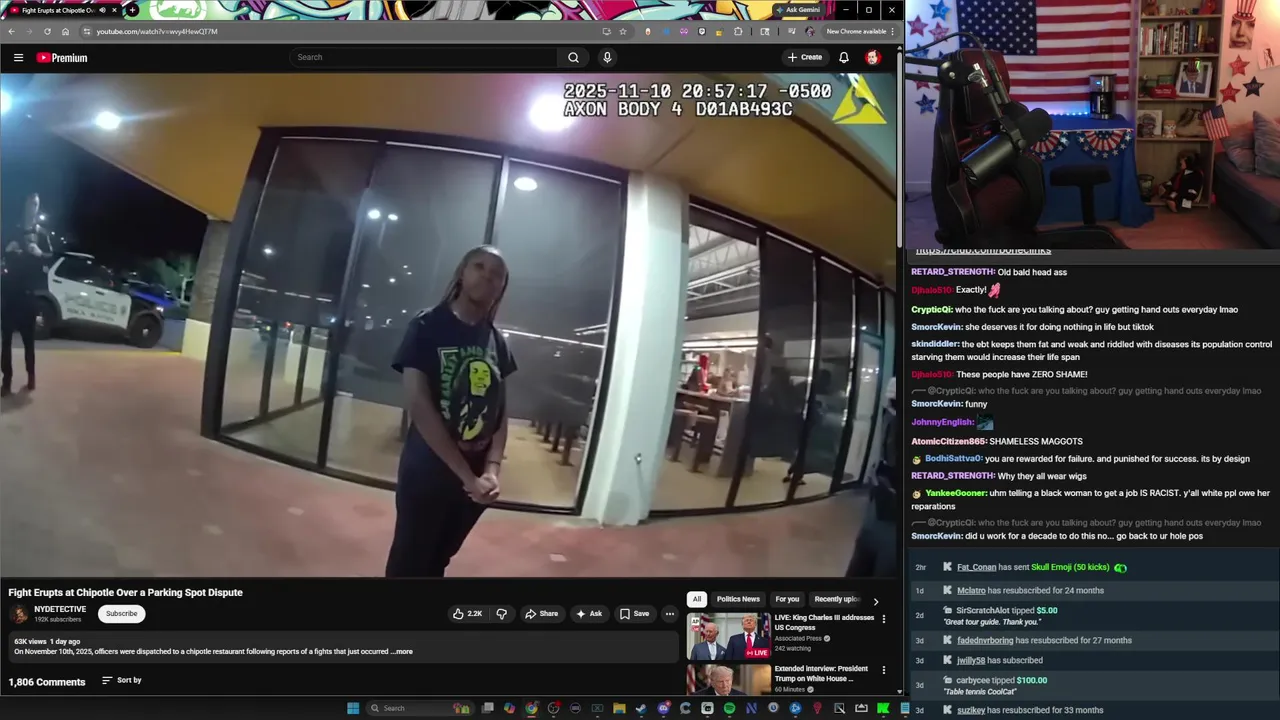Select the All filter chip
Image resolution: width=1280 pixels, height=720 pixels.
coord(697,599)
